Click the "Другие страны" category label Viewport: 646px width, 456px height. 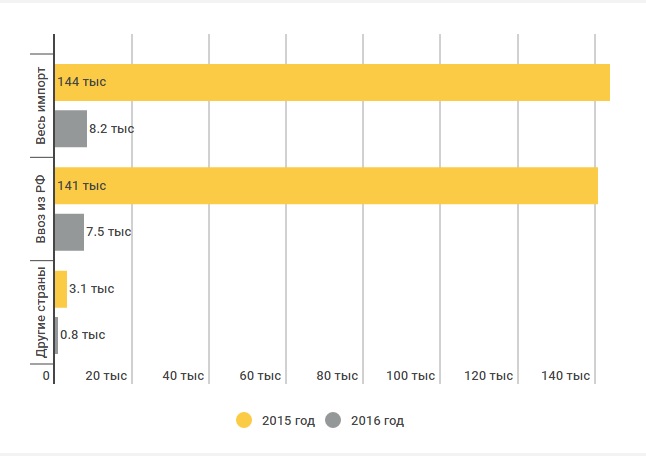(x=41, y=312)
